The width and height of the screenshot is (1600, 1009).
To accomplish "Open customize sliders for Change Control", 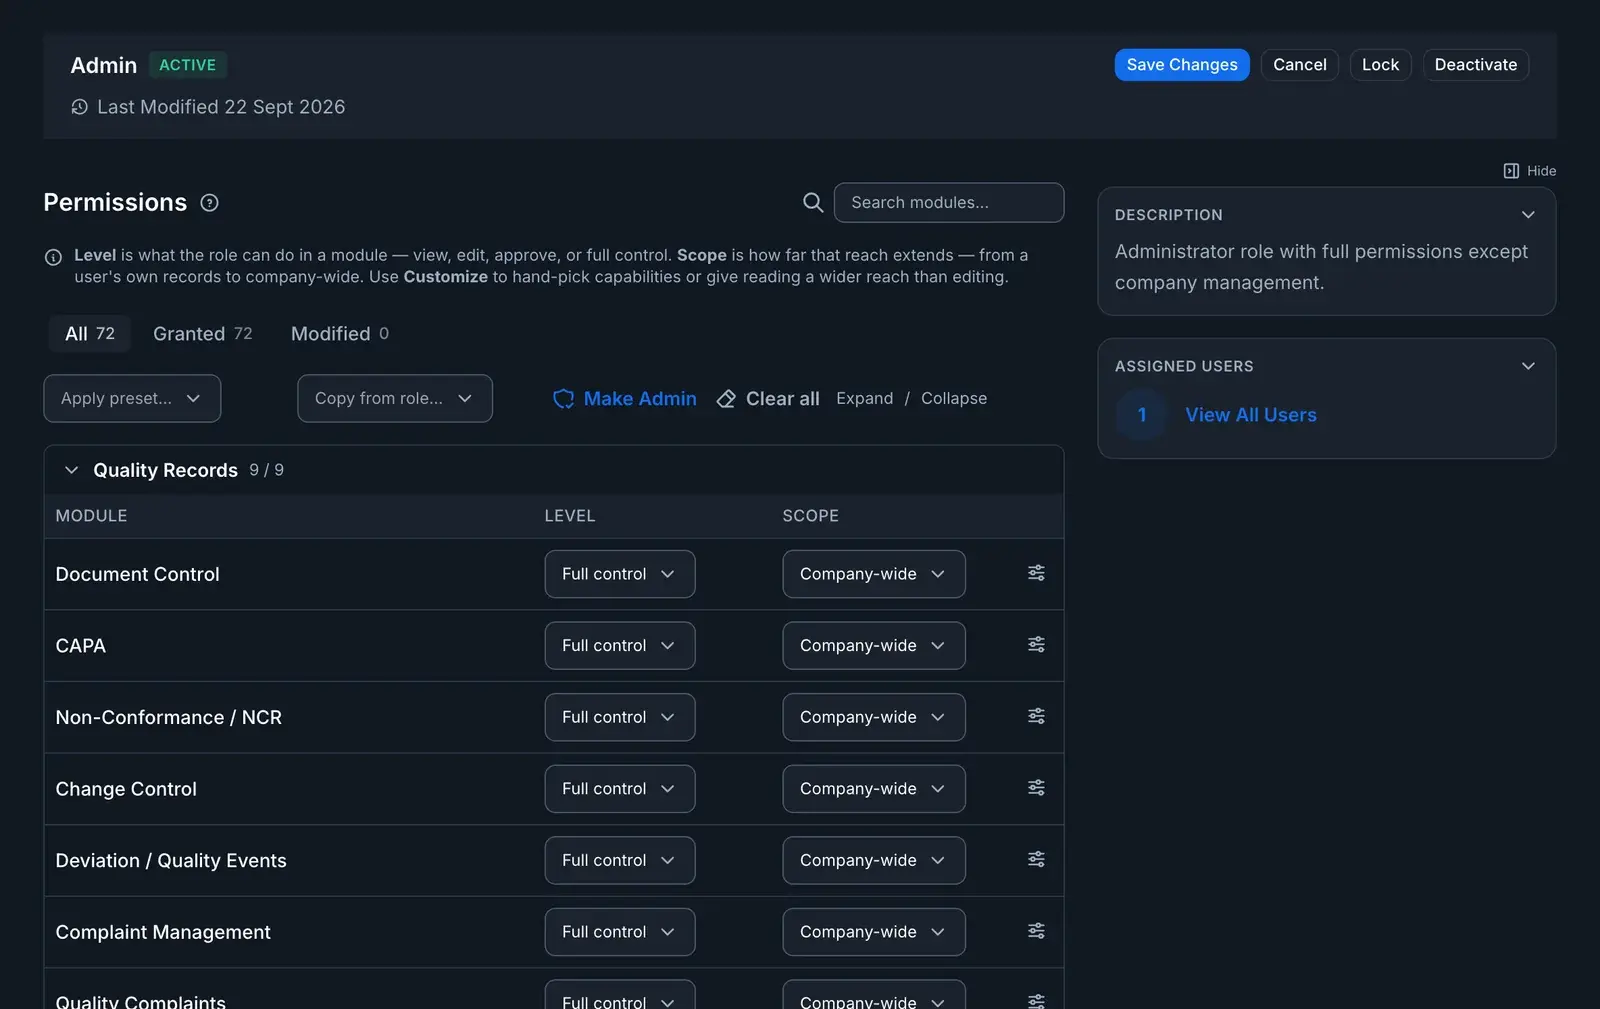I will tap(1036, 788).
